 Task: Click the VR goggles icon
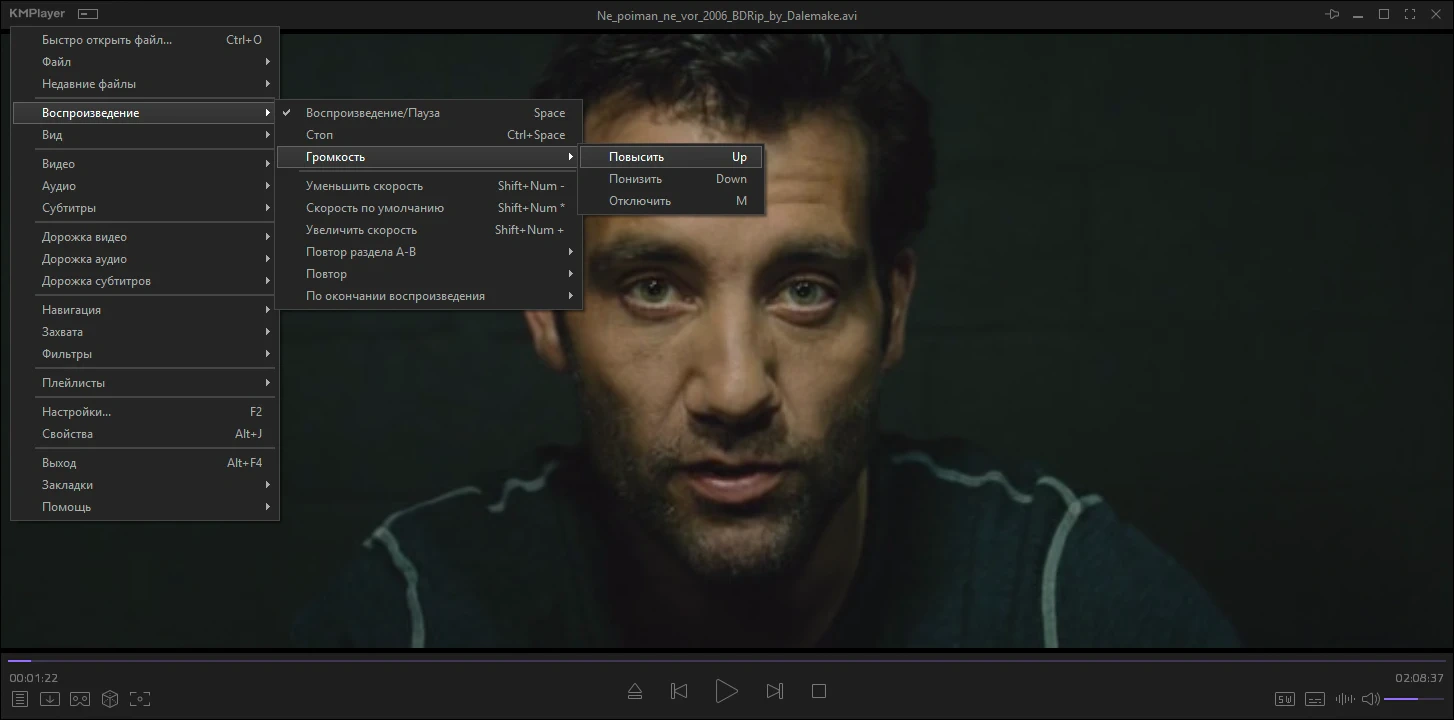point(80,699)
